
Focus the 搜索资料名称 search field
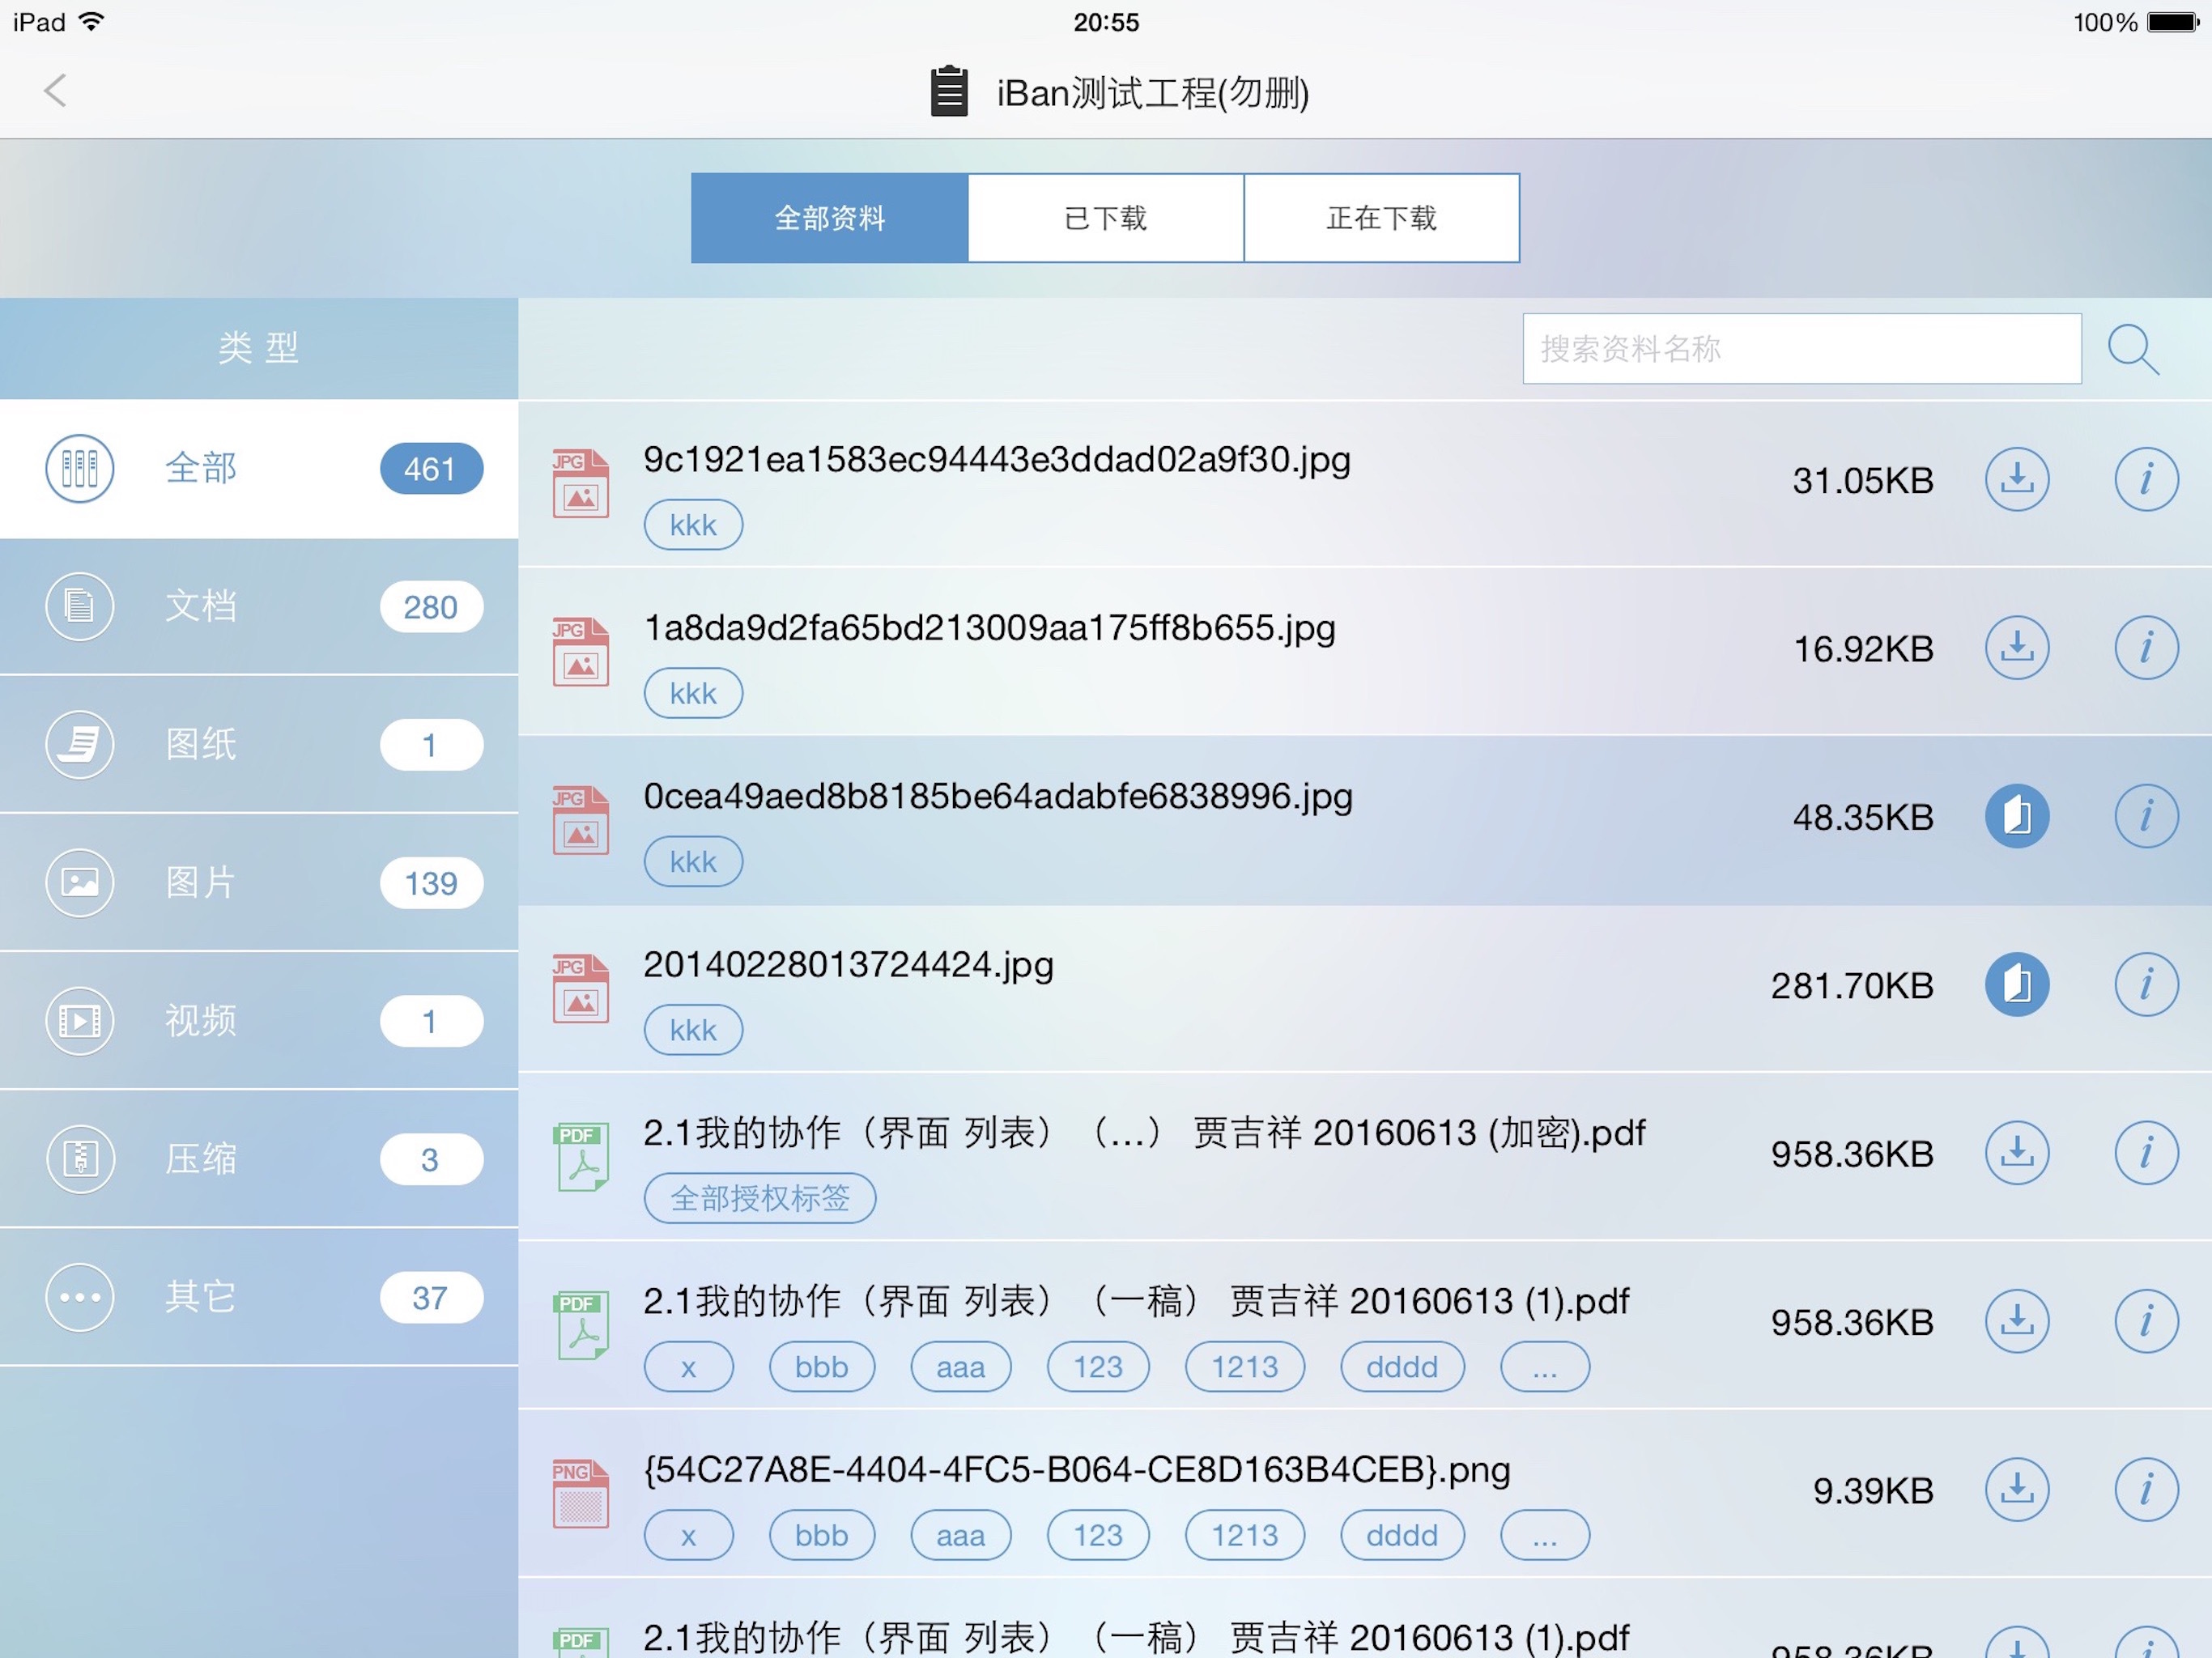pos(1802,349)
